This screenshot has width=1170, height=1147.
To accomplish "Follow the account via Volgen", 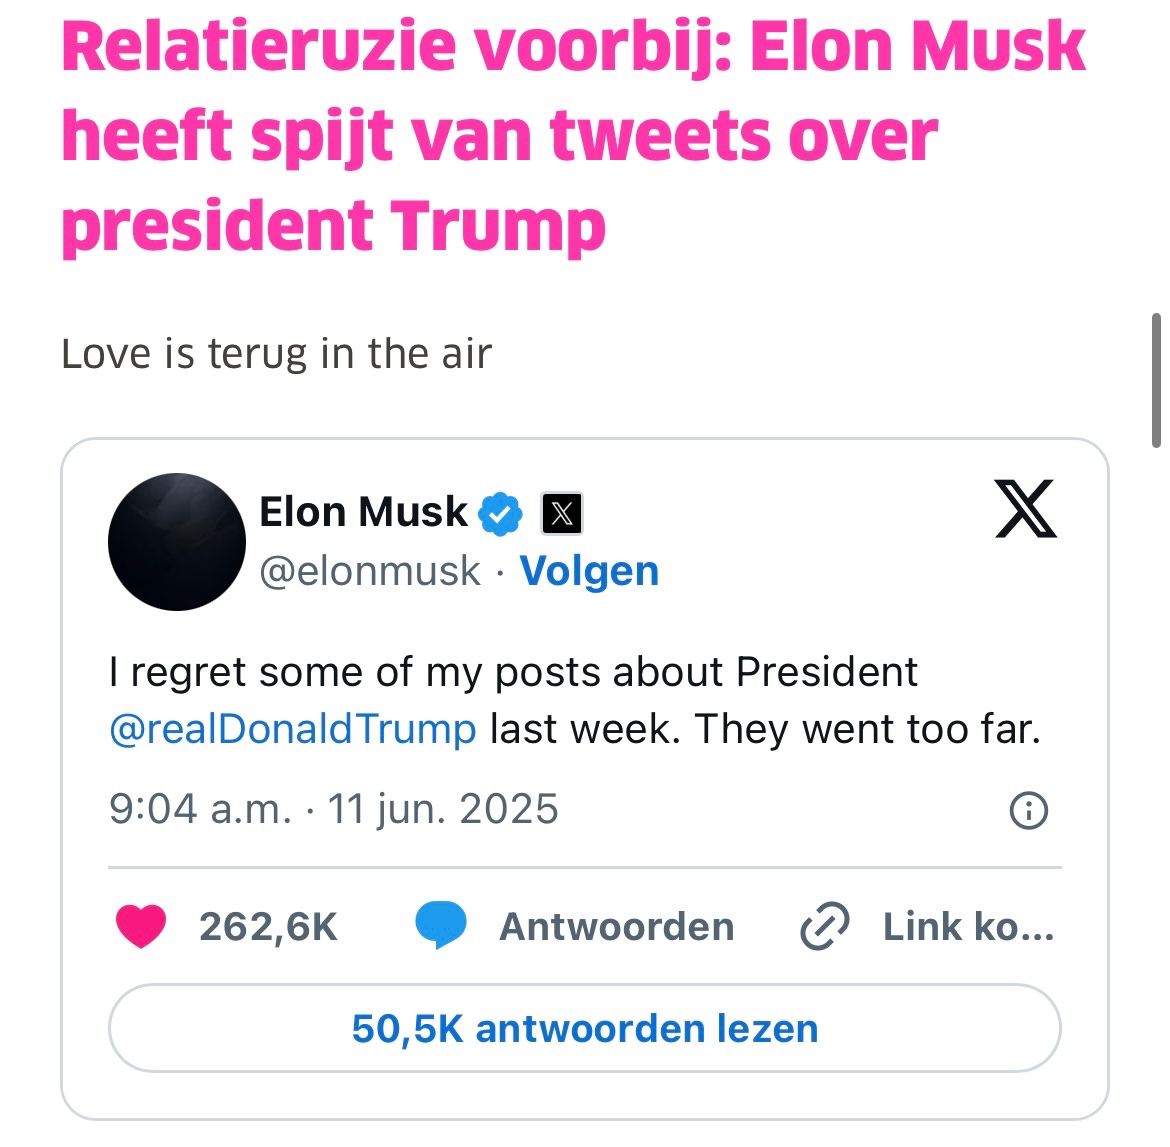I will pos(589,571).
